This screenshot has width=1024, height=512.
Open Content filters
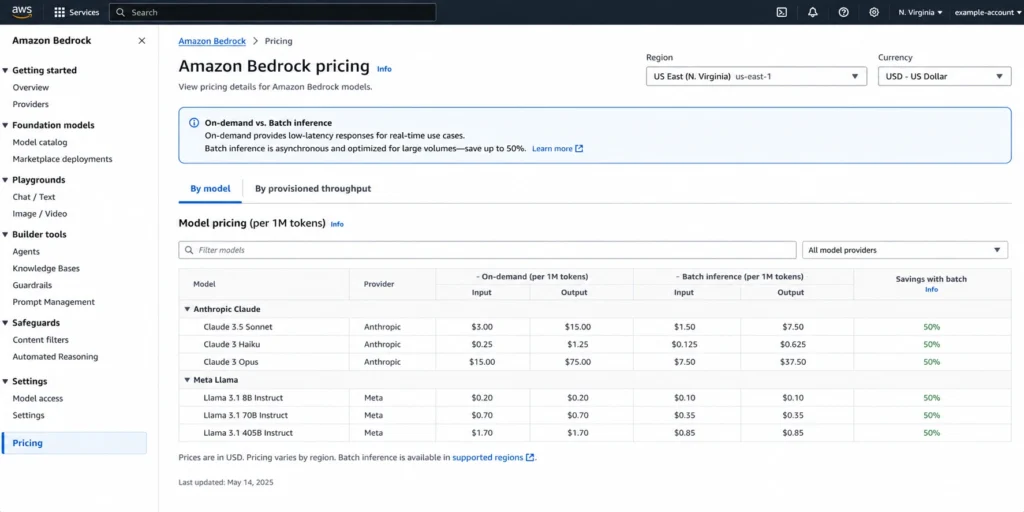pyautogui.click(x=40, y=340)
